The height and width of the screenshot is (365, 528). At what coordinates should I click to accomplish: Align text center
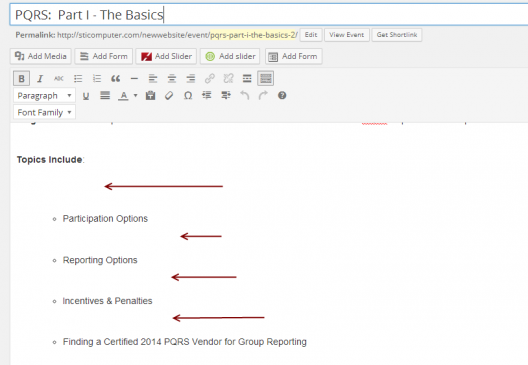172,78
